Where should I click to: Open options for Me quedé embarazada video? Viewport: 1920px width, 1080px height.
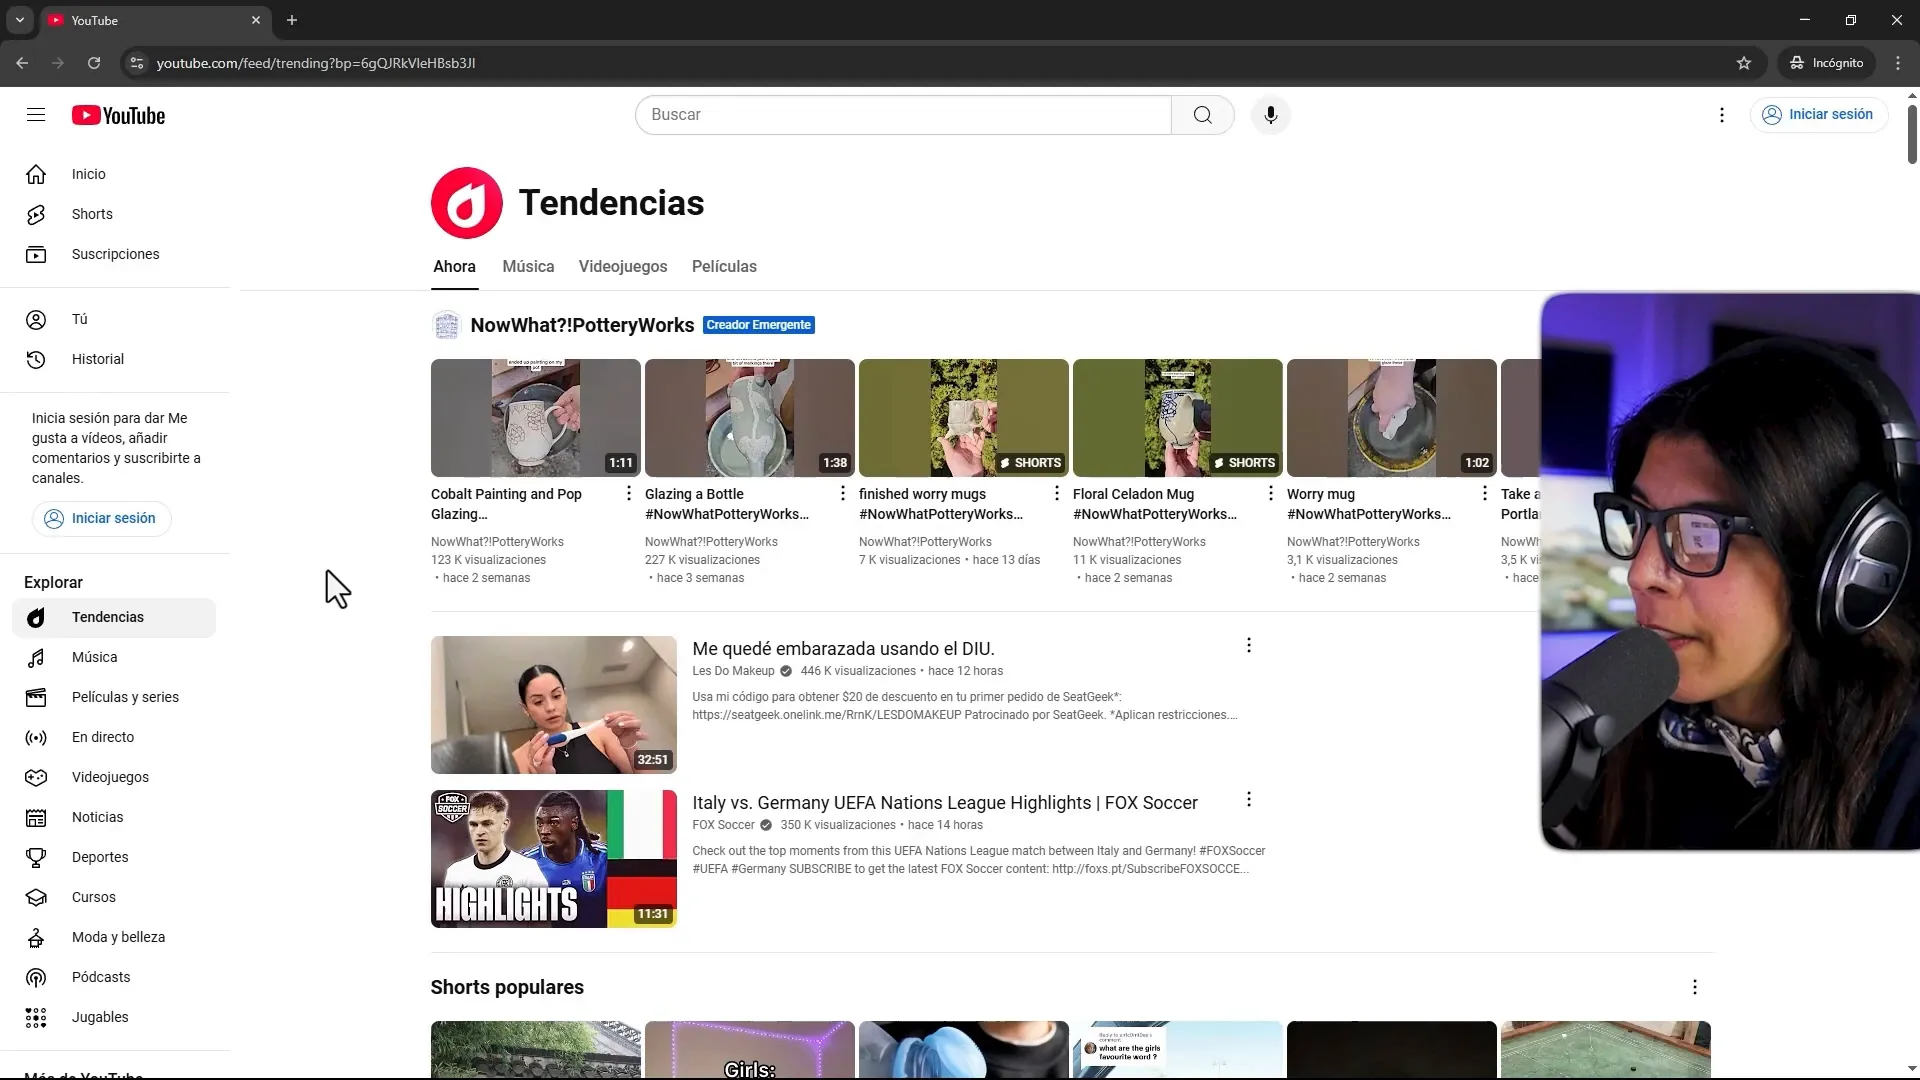click(1248, 646)
